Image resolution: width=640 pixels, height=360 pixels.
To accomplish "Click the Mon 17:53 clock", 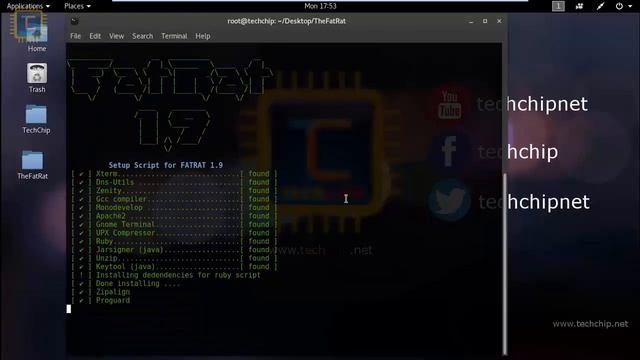I will pos(320,6).
